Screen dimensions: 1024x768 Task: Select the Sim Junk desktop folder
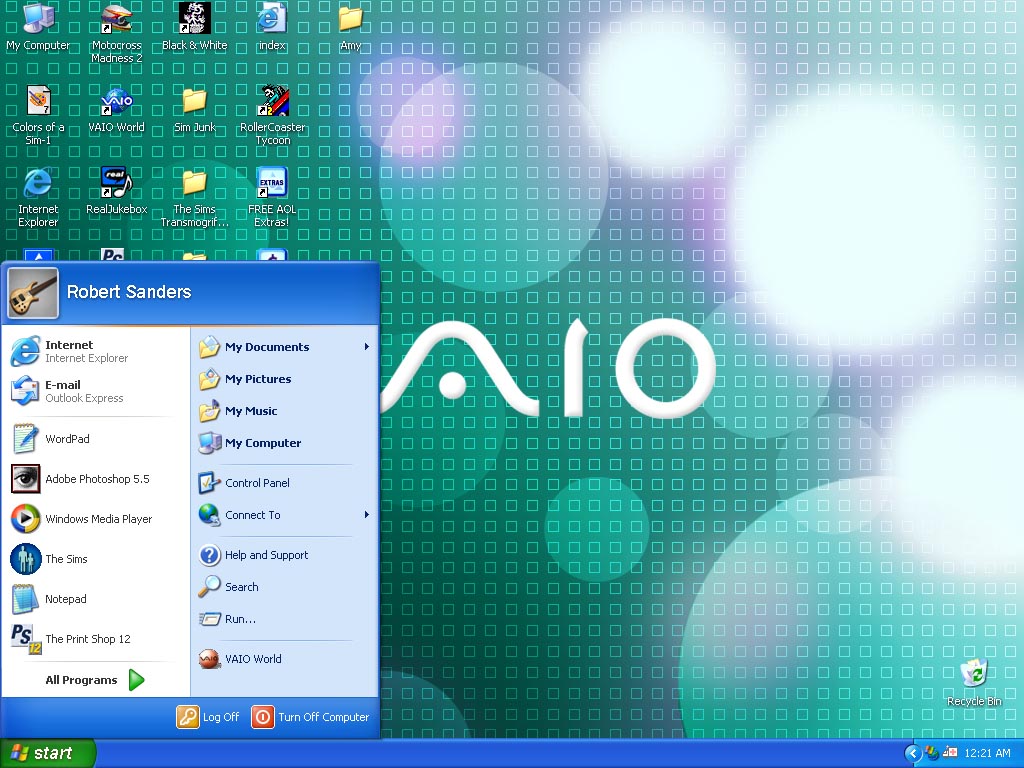195,110
